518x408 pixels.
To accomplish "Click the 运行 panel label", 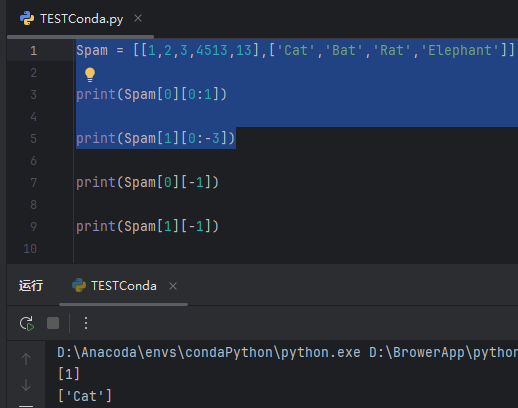I will pos(31,286).
